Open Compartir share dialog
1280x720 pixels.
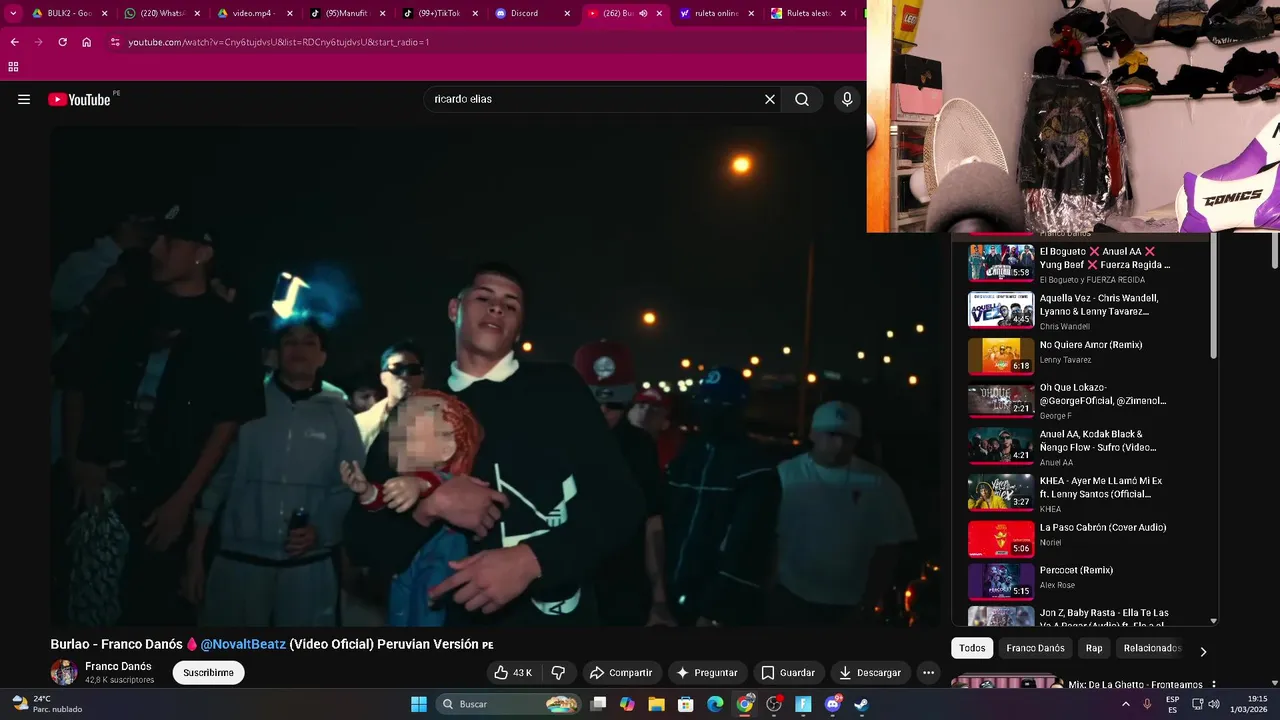(x=621, y=673)
